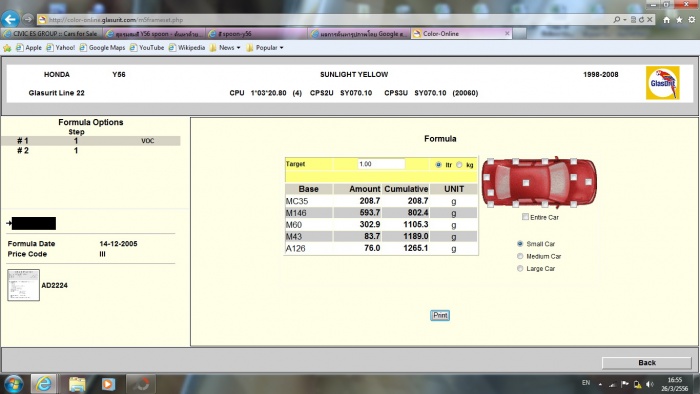Expand the Popular bookmarks folder dropdown
Image resolution: width=700 pixels, height=394 pixels.
click(281, 48)
